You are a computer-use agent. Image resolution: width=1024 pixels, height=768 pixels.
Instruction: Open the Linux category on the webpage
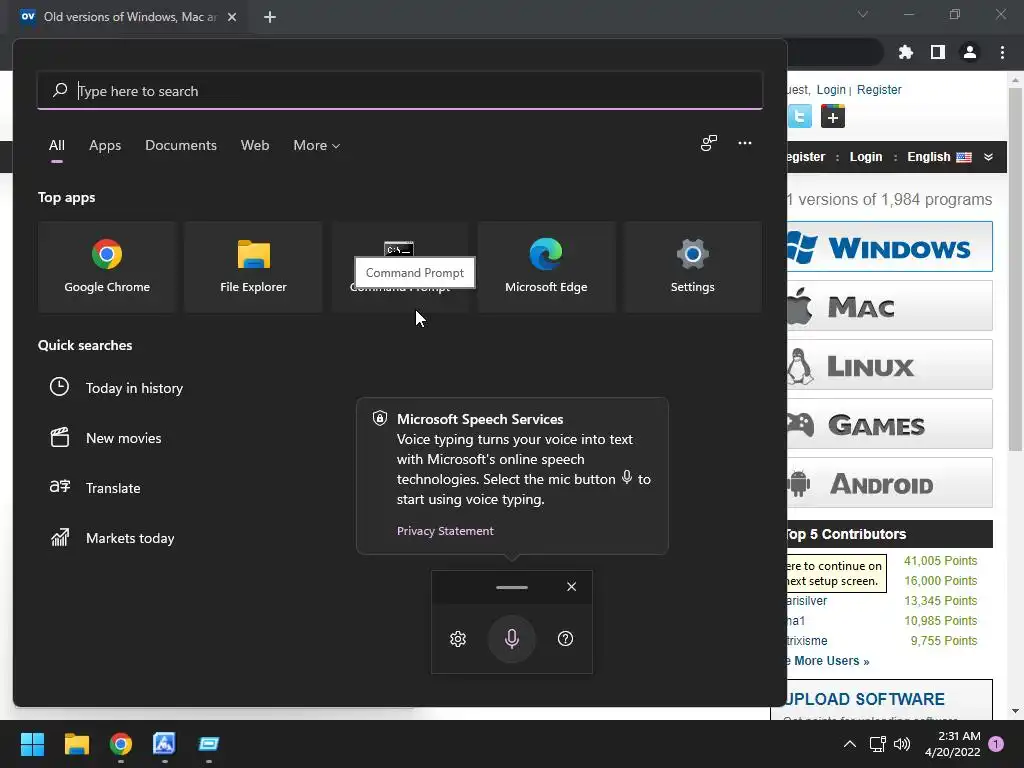pyautogui.click(x=889, y=364)
